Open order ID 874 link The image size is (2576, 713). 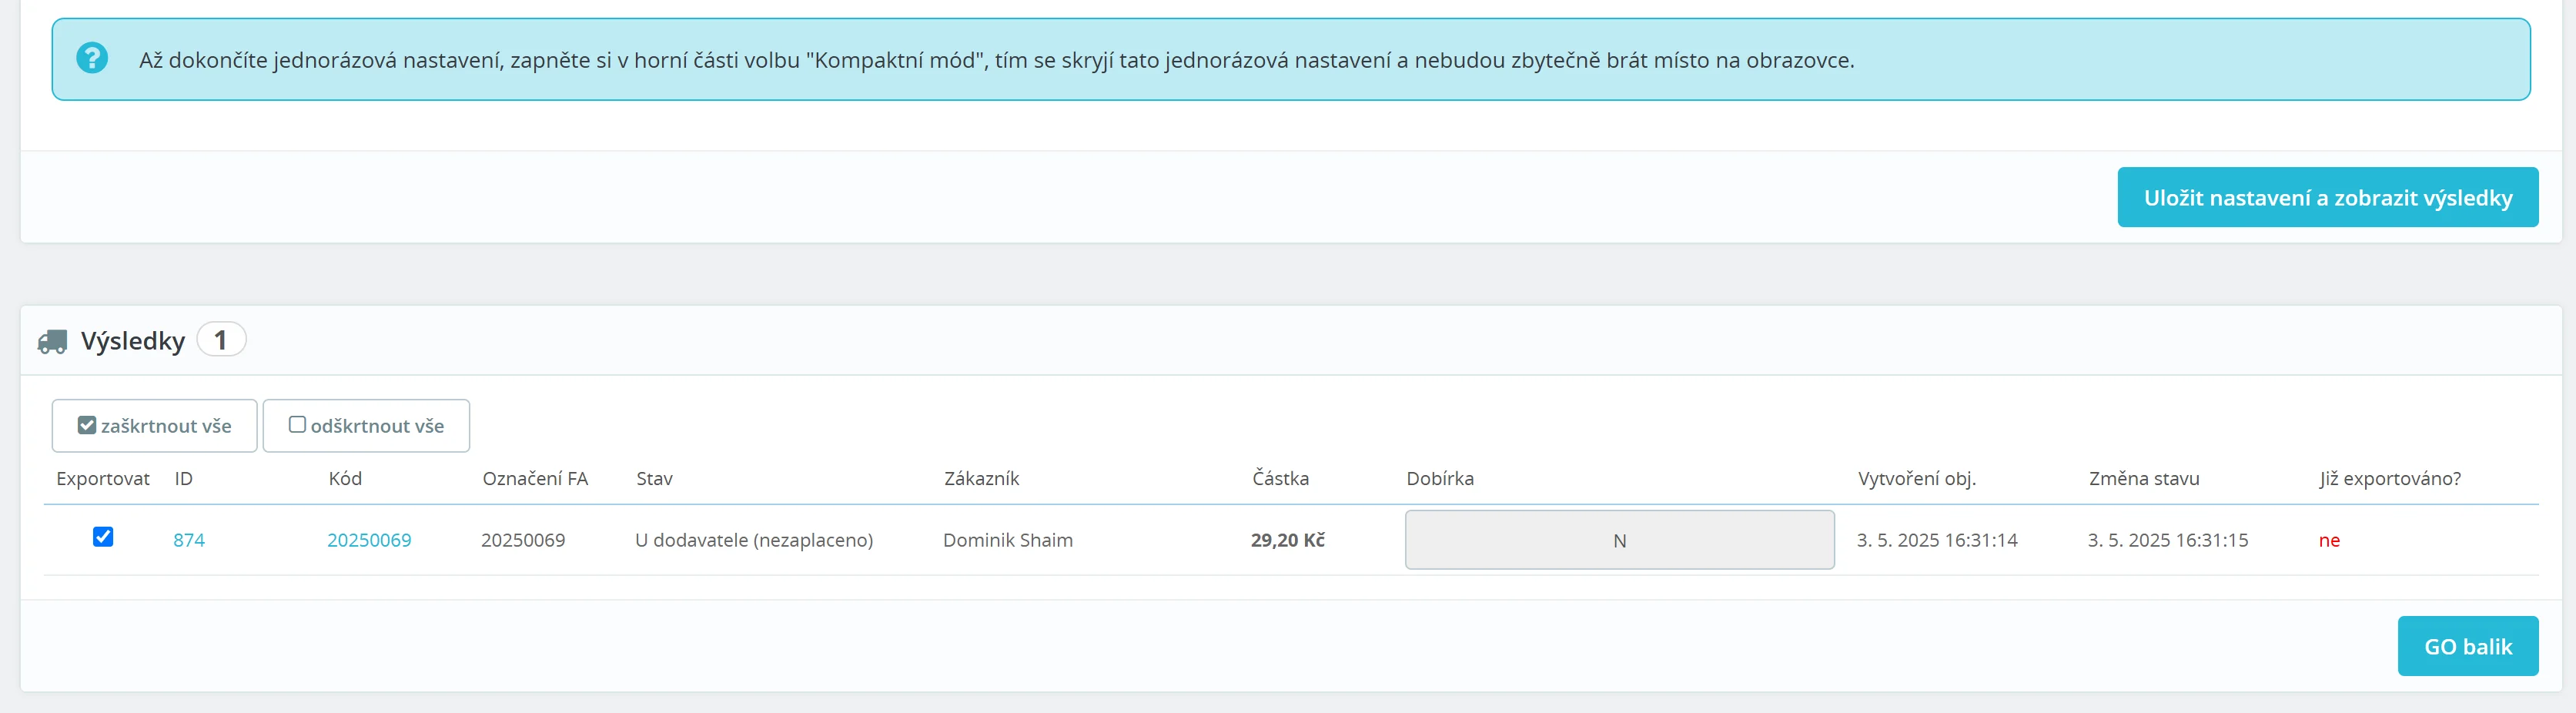click(x=189, y=540)
